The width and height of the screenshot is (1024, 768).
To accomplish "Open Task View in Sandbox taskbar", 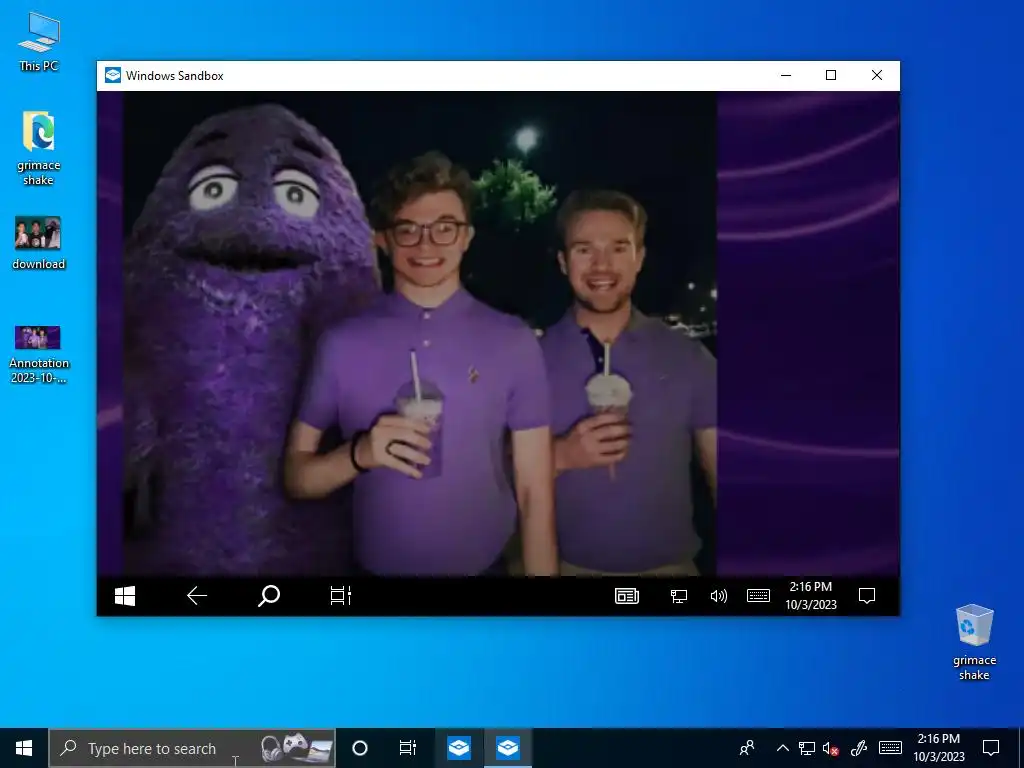I will point(340,596).
